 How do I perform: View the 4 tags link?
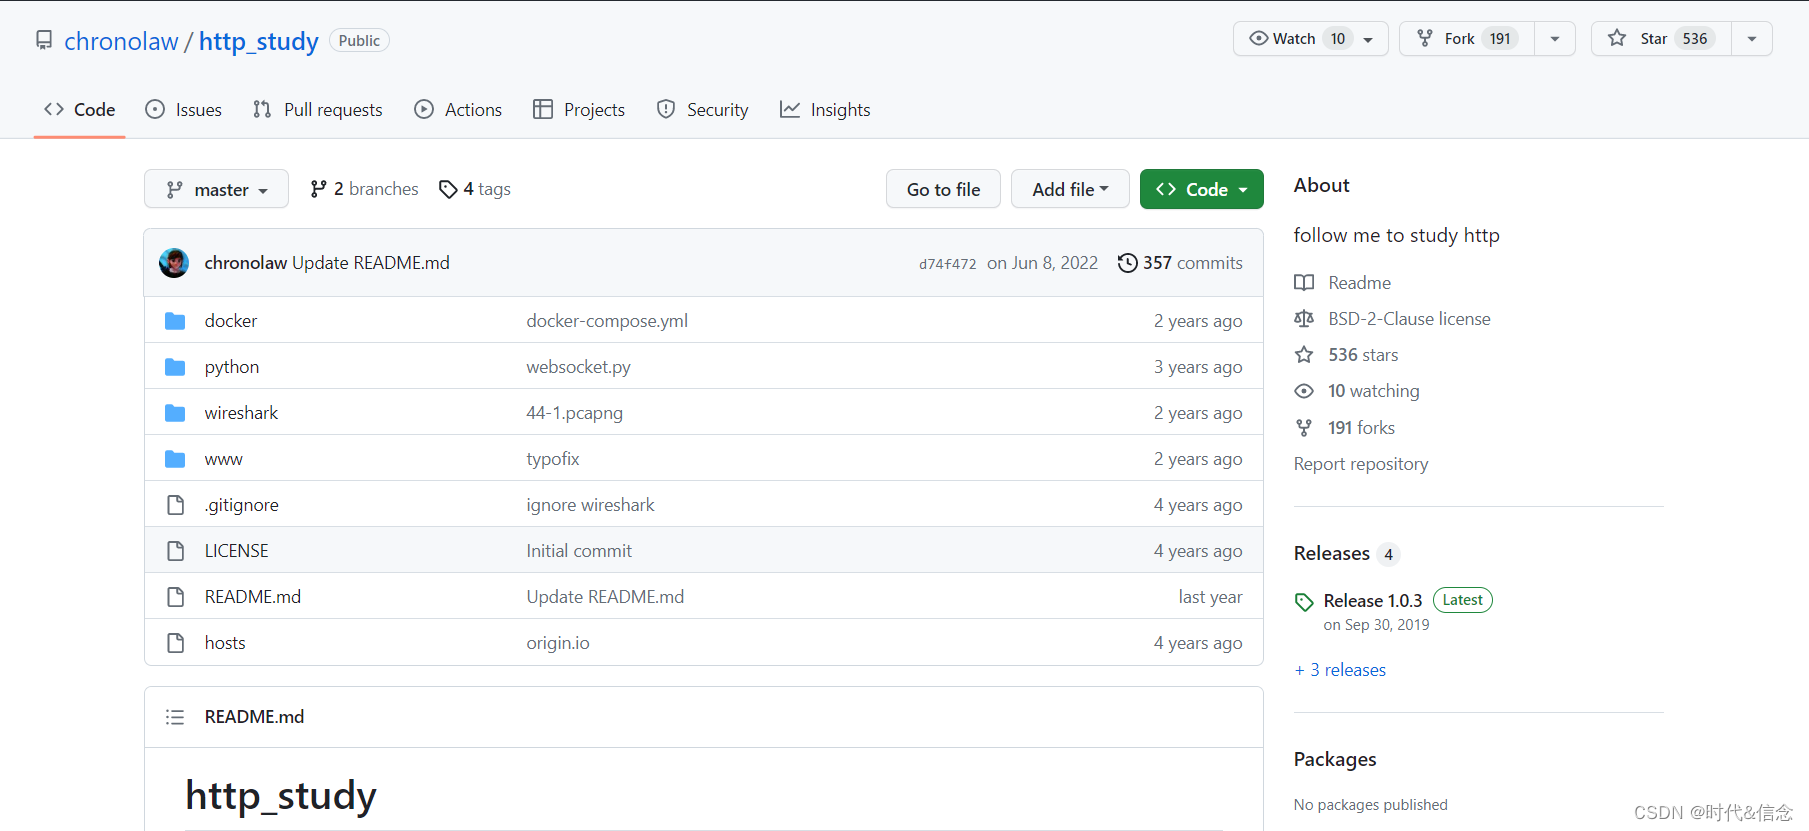point(475,189)
